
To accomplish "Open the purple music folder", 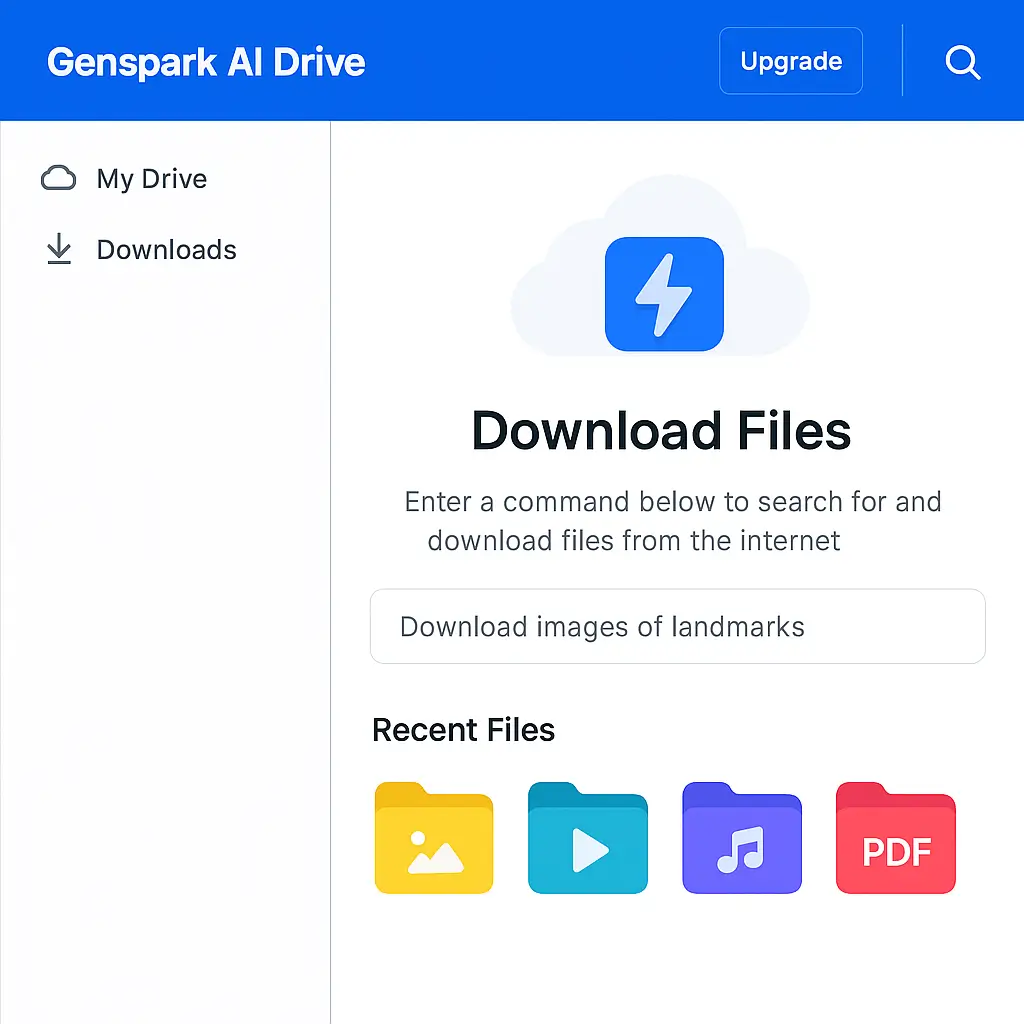I will [741, 838].
